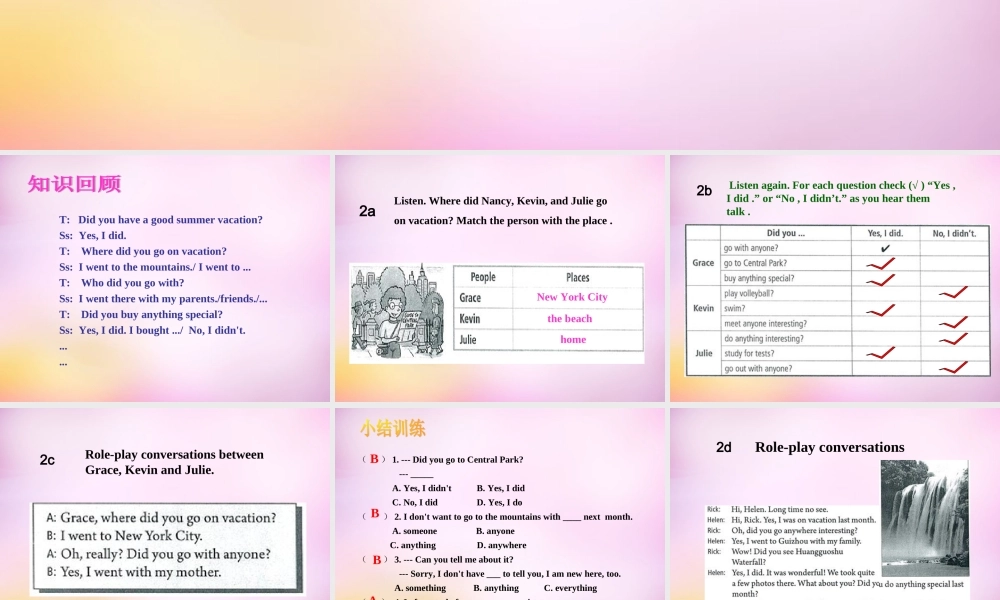Check the Yes box for 'go to Central Park?'

(882, 265)
